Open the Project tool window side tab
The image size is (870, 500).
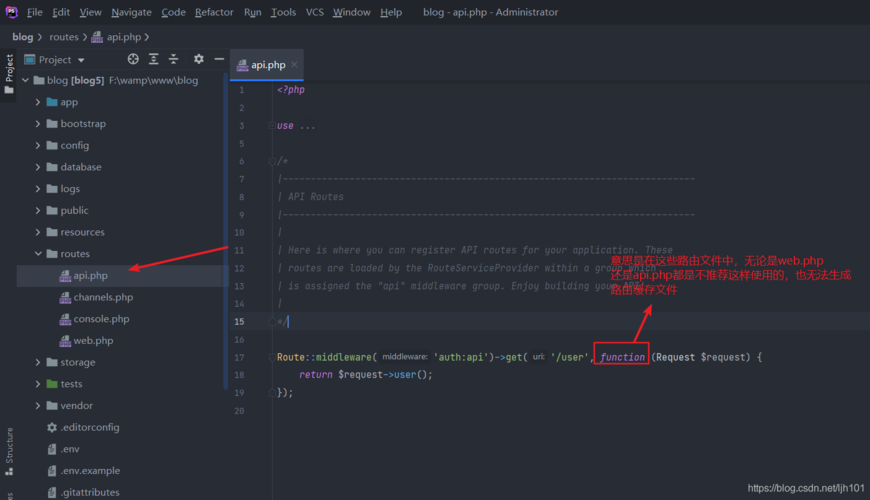click(9, 73)
